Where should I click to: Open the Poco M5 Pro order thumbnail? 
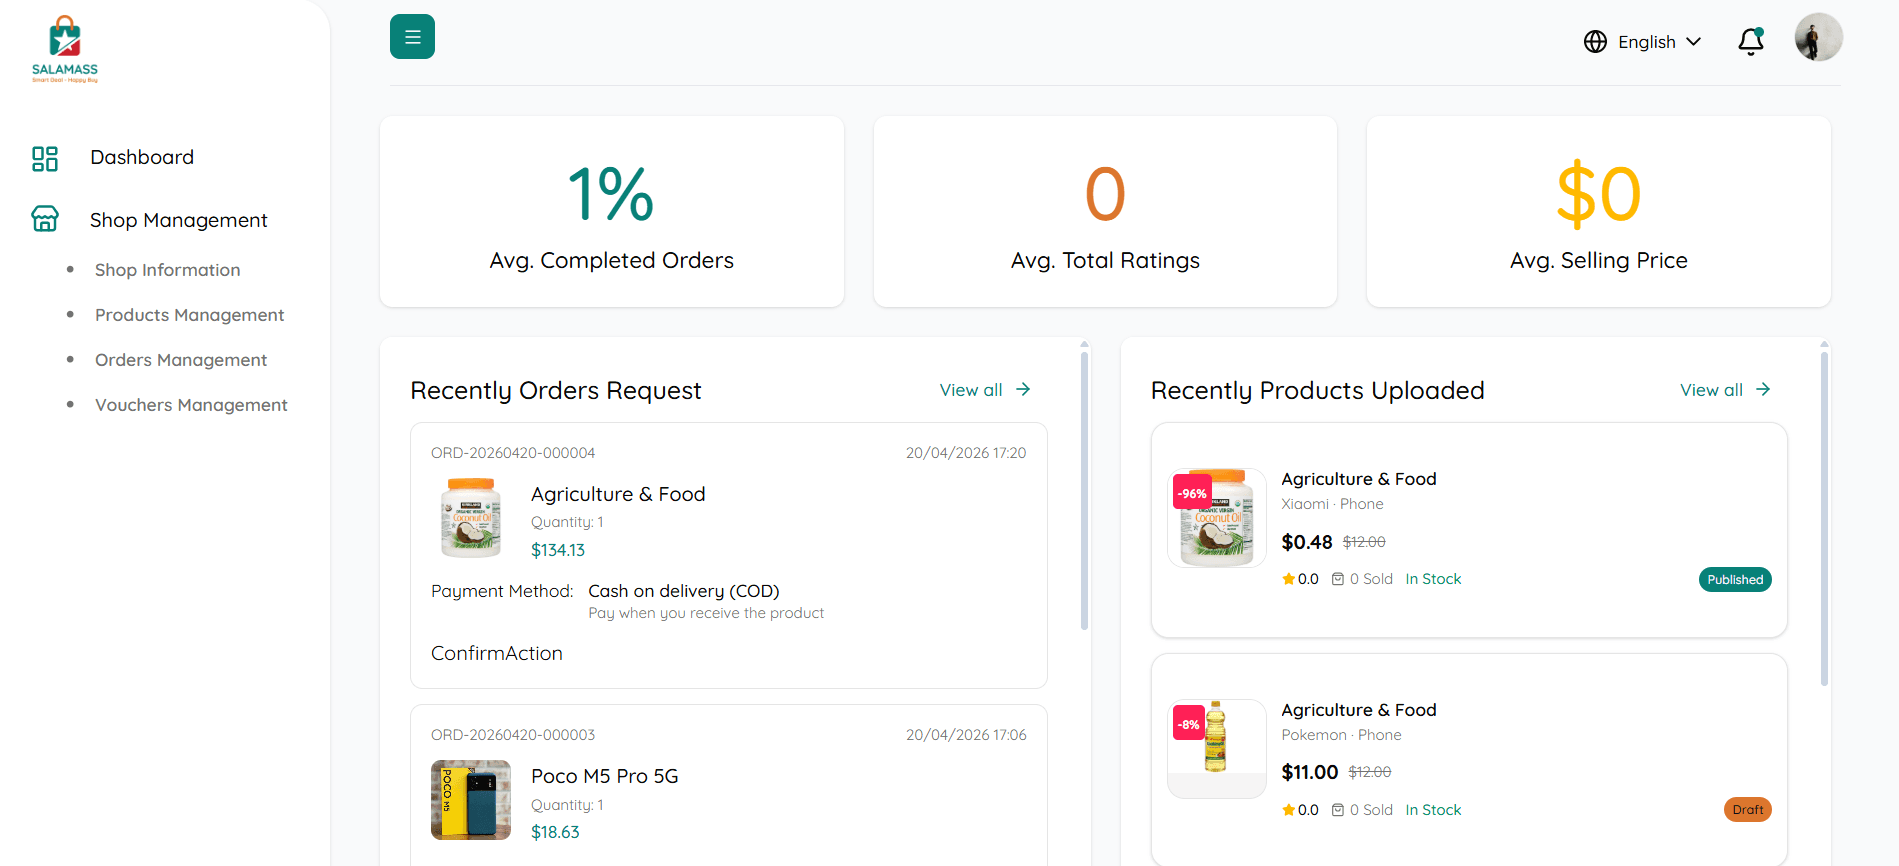[x=471, y=800]
